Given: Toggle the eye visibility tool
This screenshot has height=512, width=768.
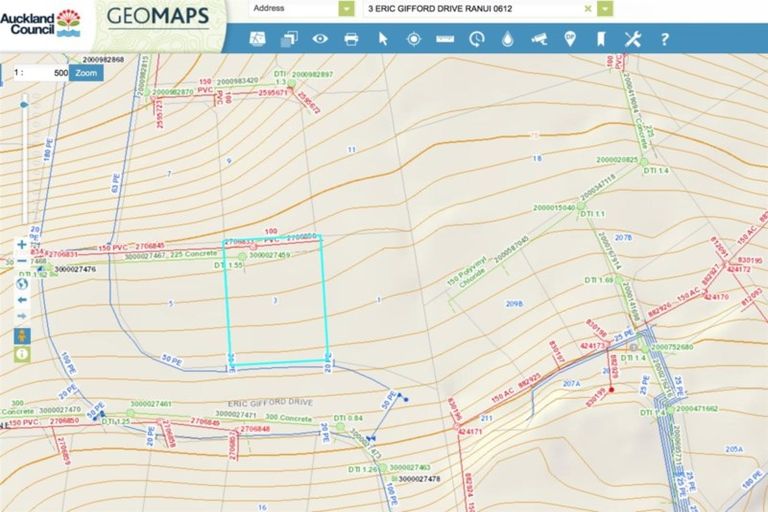Looking at the screenshot, I should click(x=320, y=39).
